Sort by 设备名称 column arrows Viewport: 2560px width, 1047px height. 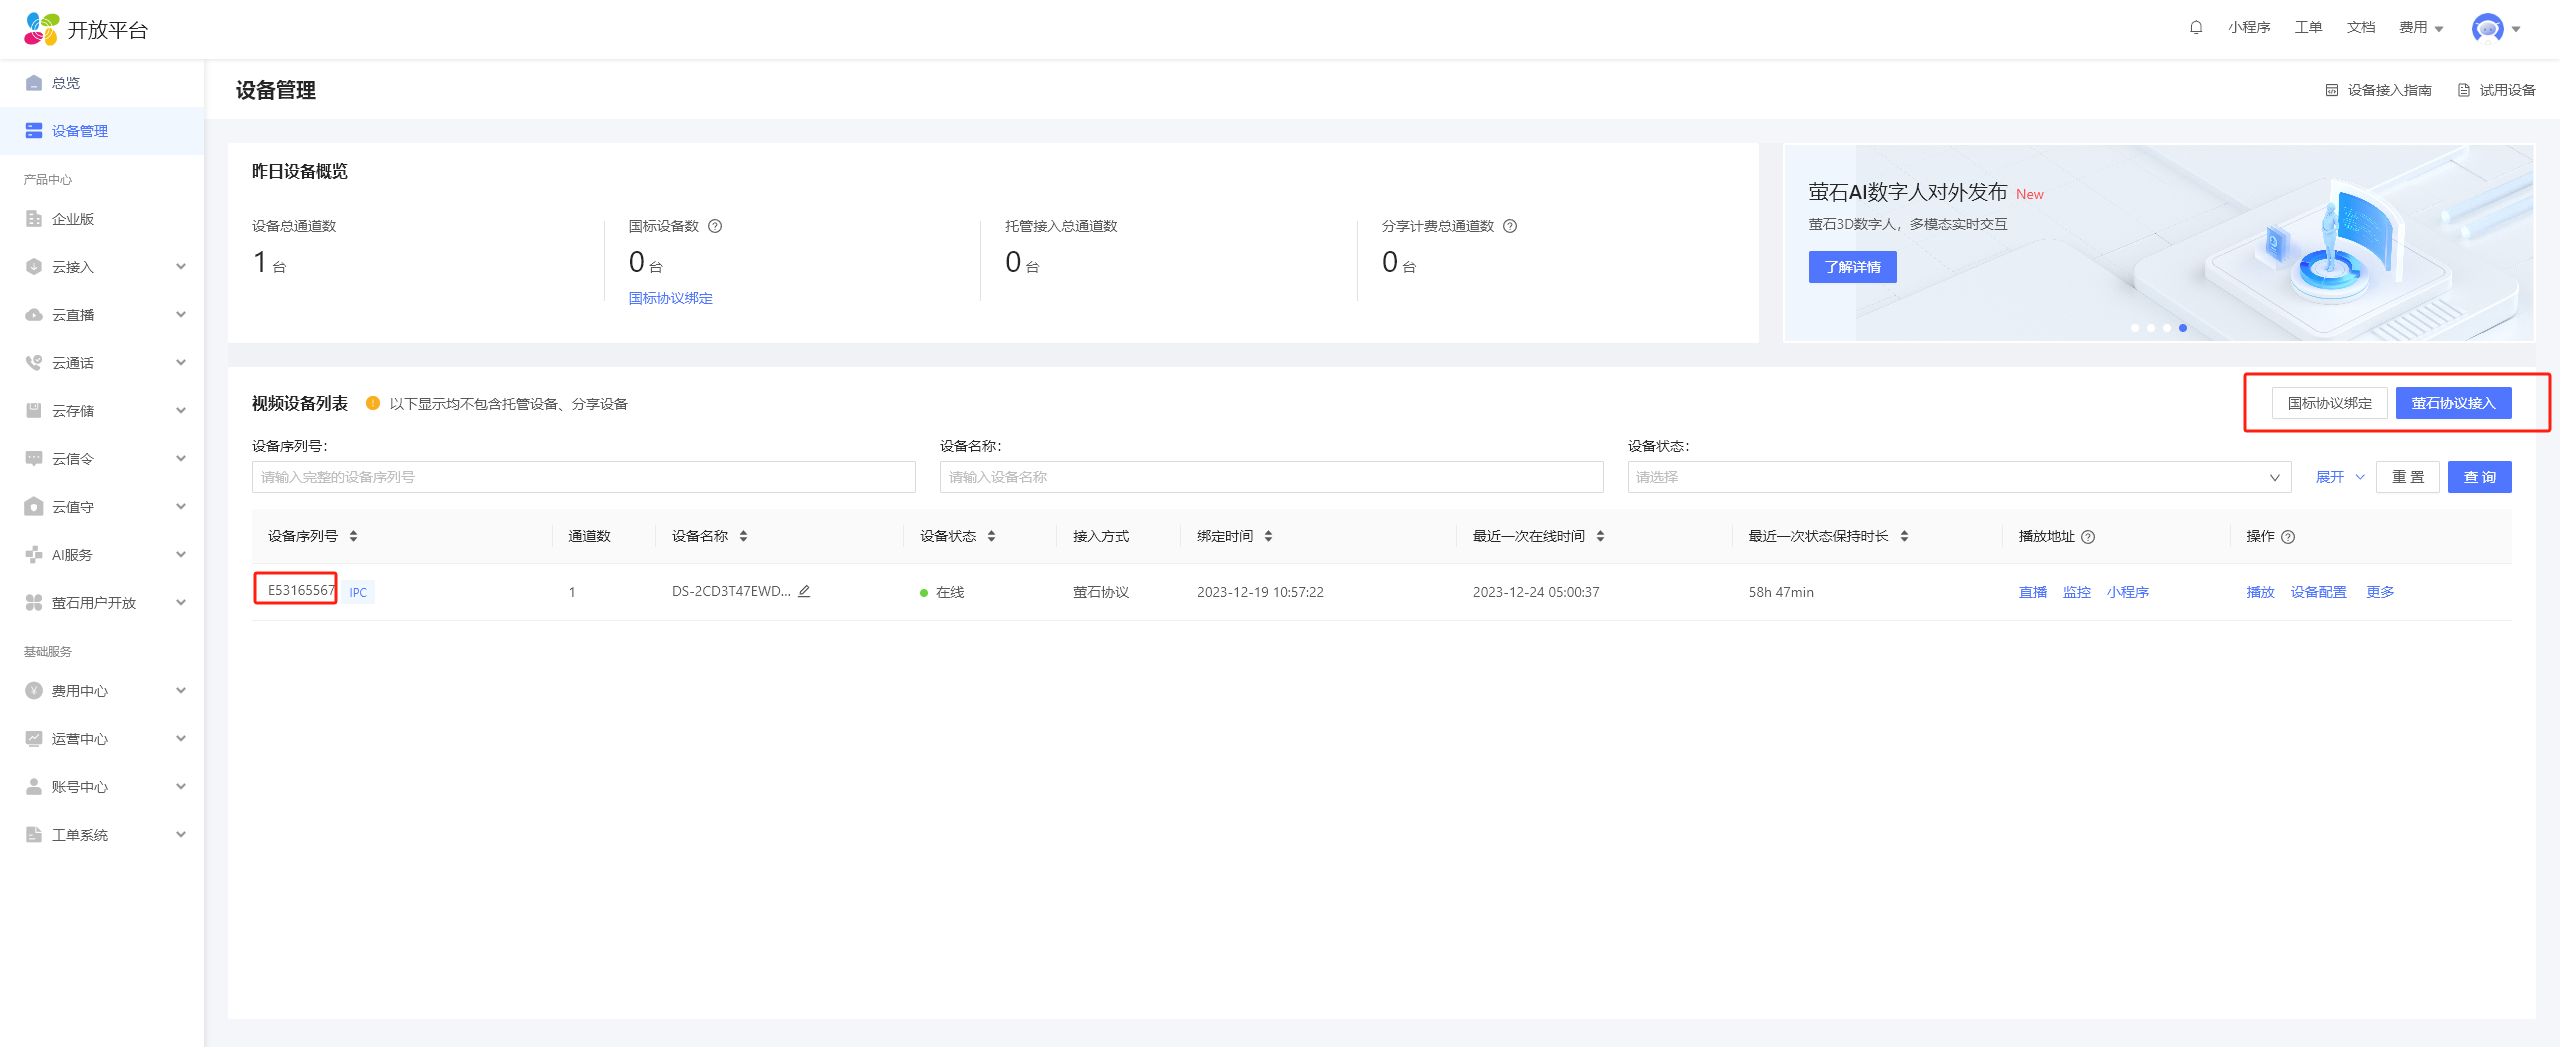743,536
